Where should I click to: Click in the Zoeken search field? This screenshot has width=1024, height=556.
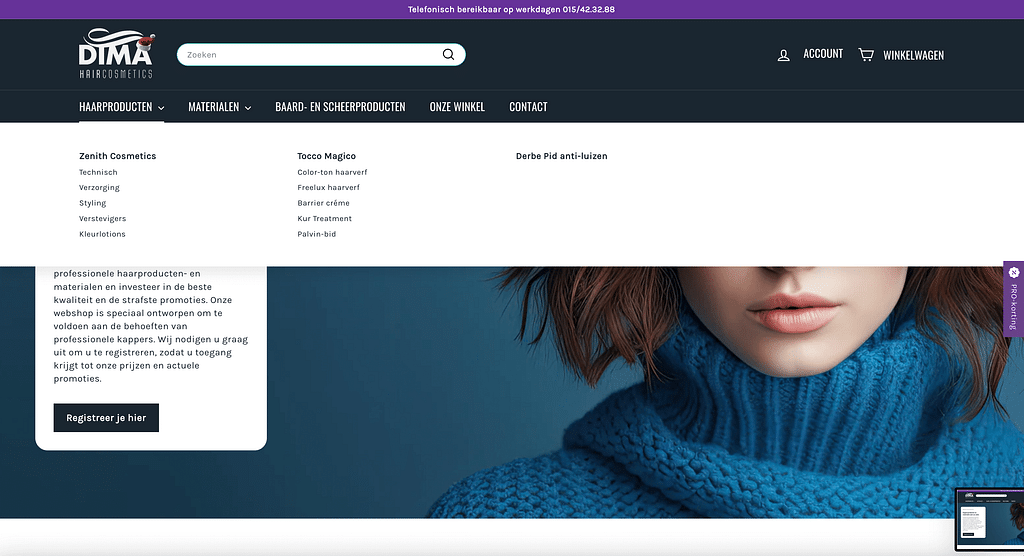click(x=305, y=55)
